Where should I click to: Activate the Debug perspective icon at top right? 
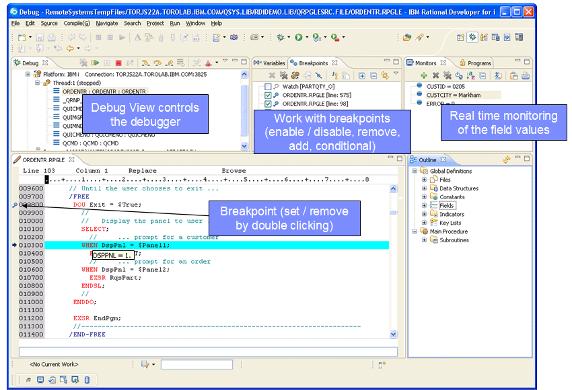[472, 37]
